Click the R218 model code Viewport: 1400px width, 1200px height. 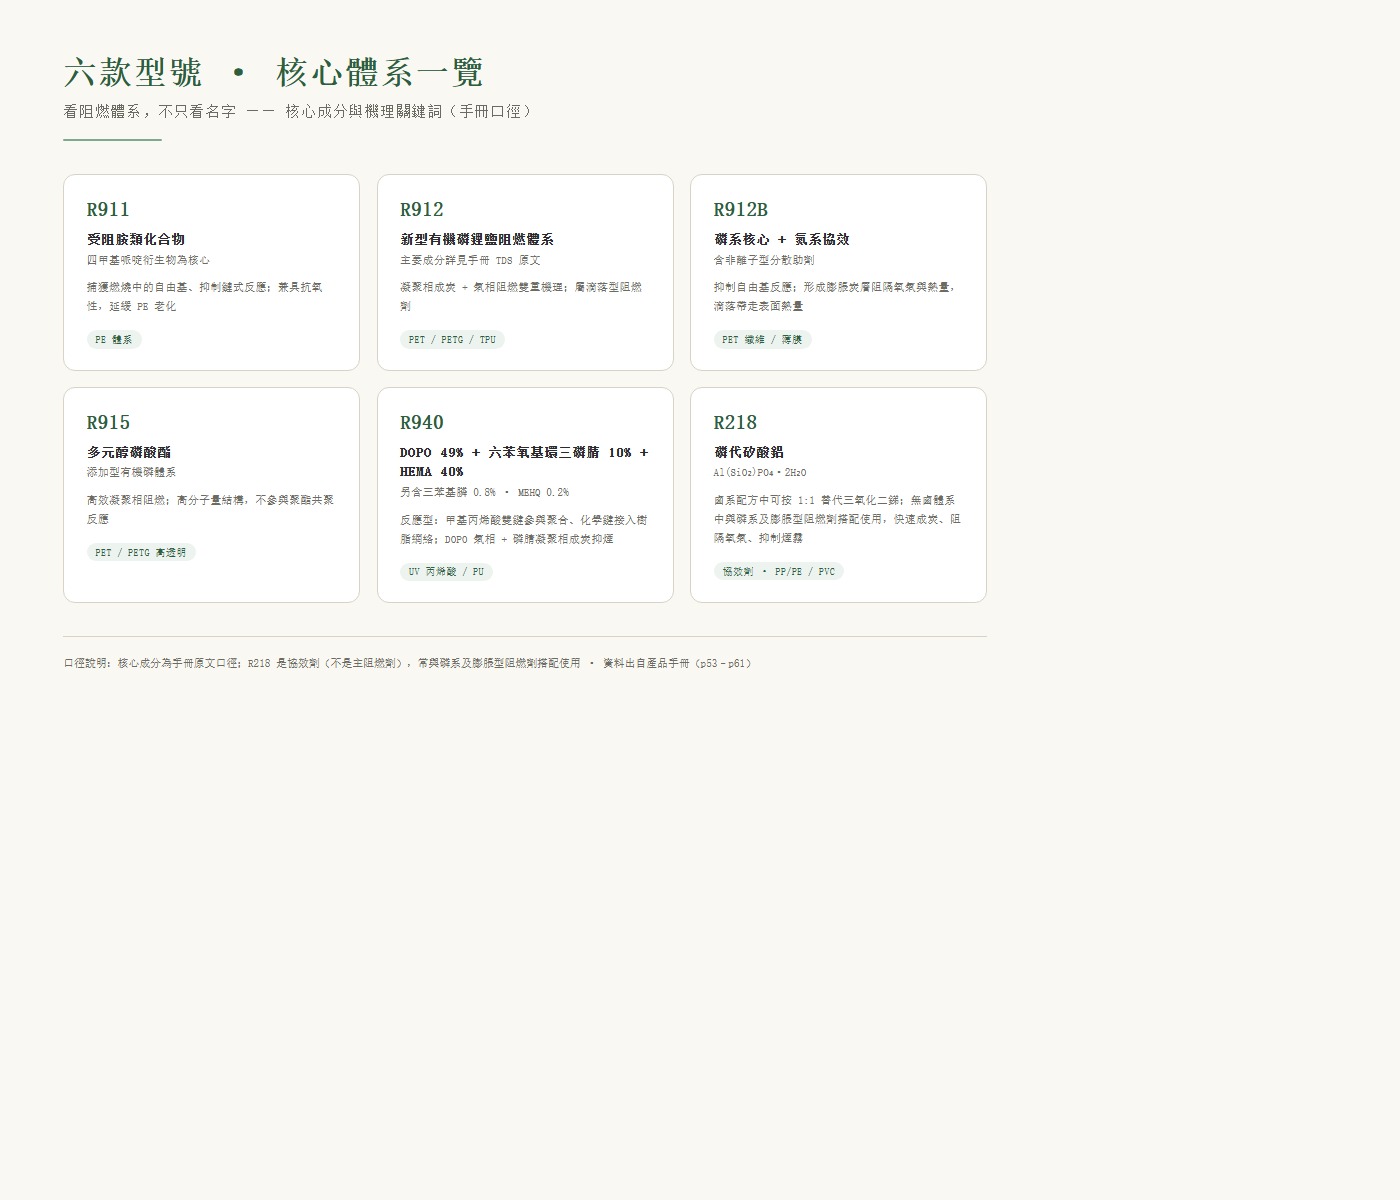pyautogui.click(x=735, y=422)
